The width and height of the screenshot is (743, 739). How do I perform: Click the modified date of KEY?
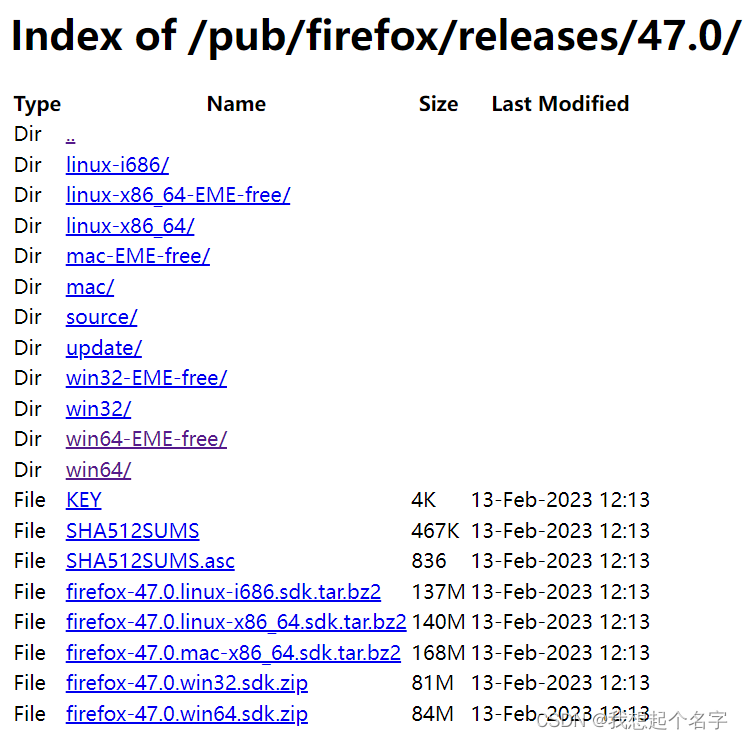[560, 501]
